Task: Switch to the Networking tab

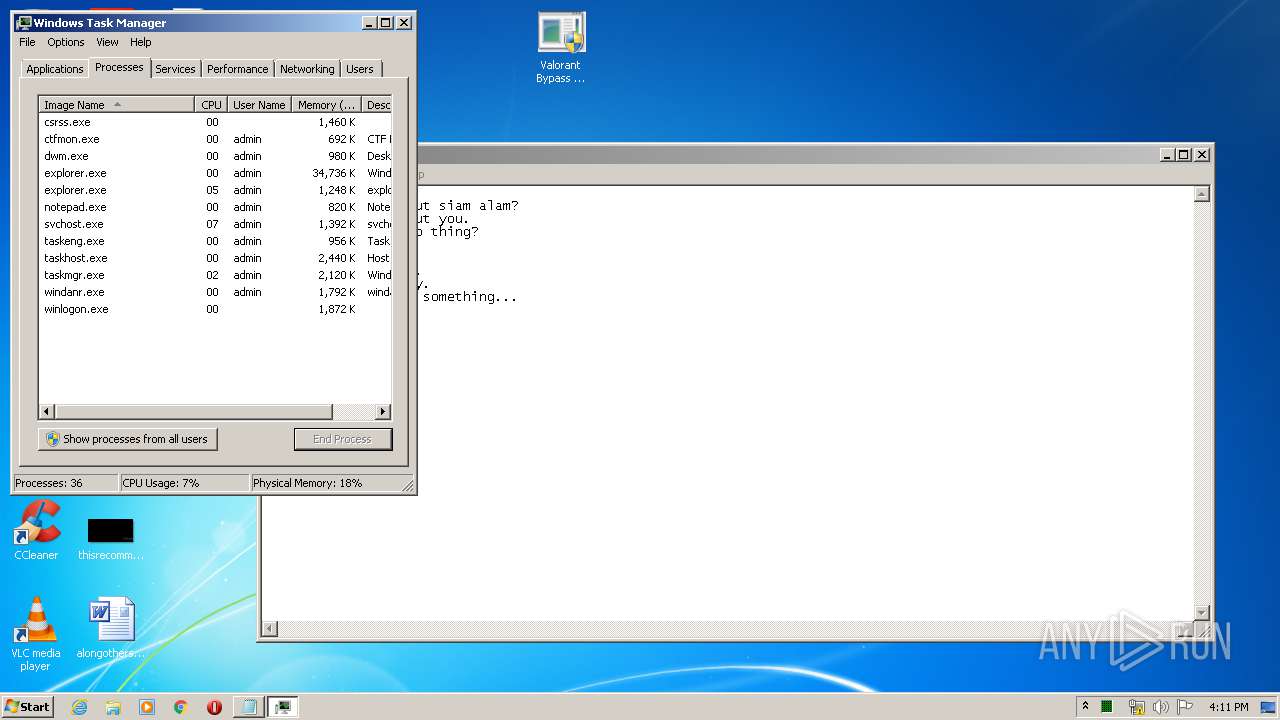Action: coord(307,69)
